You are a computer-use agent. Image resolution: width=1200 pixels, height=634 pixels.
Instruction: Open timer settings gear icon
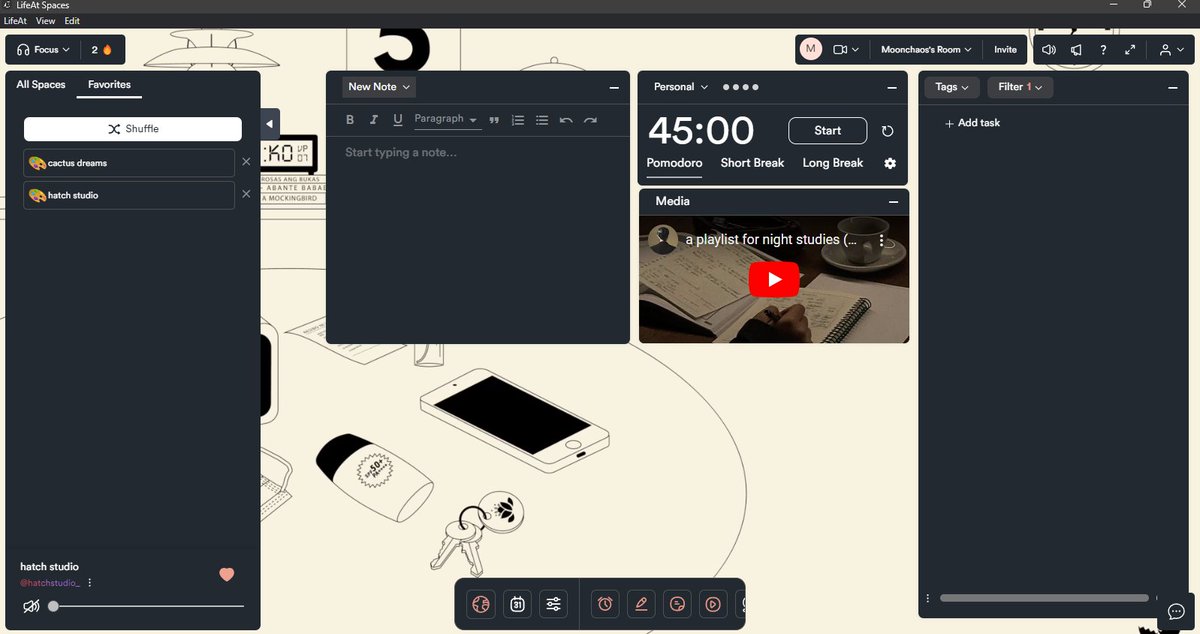890,163
